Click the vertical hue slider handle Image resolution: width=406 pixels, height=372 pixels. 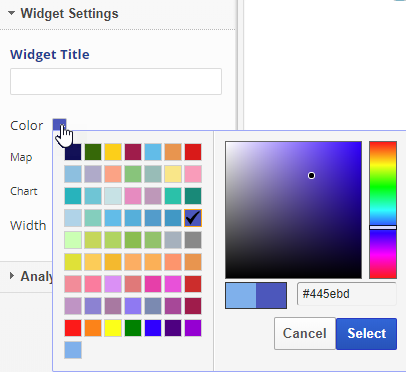click(383, 227)
